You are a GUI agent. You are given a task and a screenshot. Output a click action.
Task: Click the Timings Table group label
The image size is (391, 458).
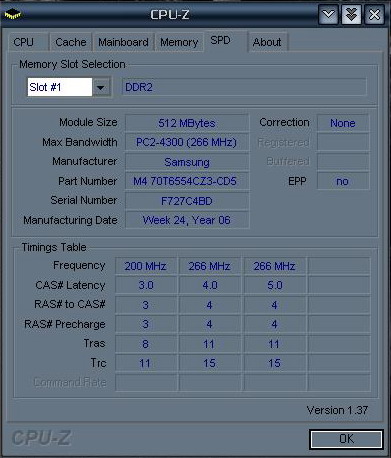54,247
